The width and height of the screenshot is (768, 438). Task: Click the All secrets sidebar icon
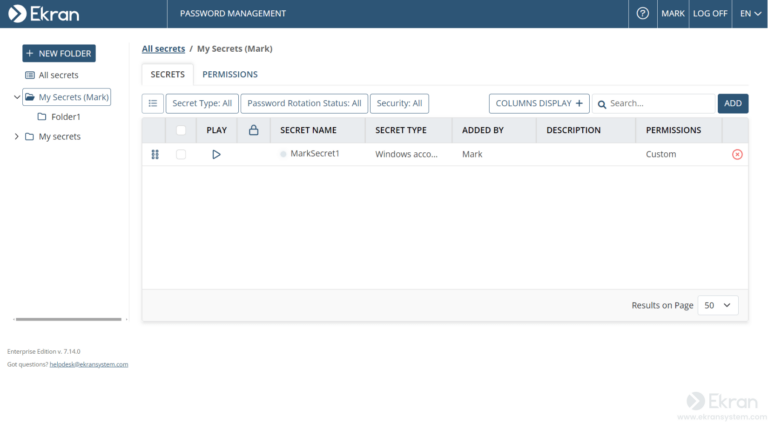(x=29, y=75)
